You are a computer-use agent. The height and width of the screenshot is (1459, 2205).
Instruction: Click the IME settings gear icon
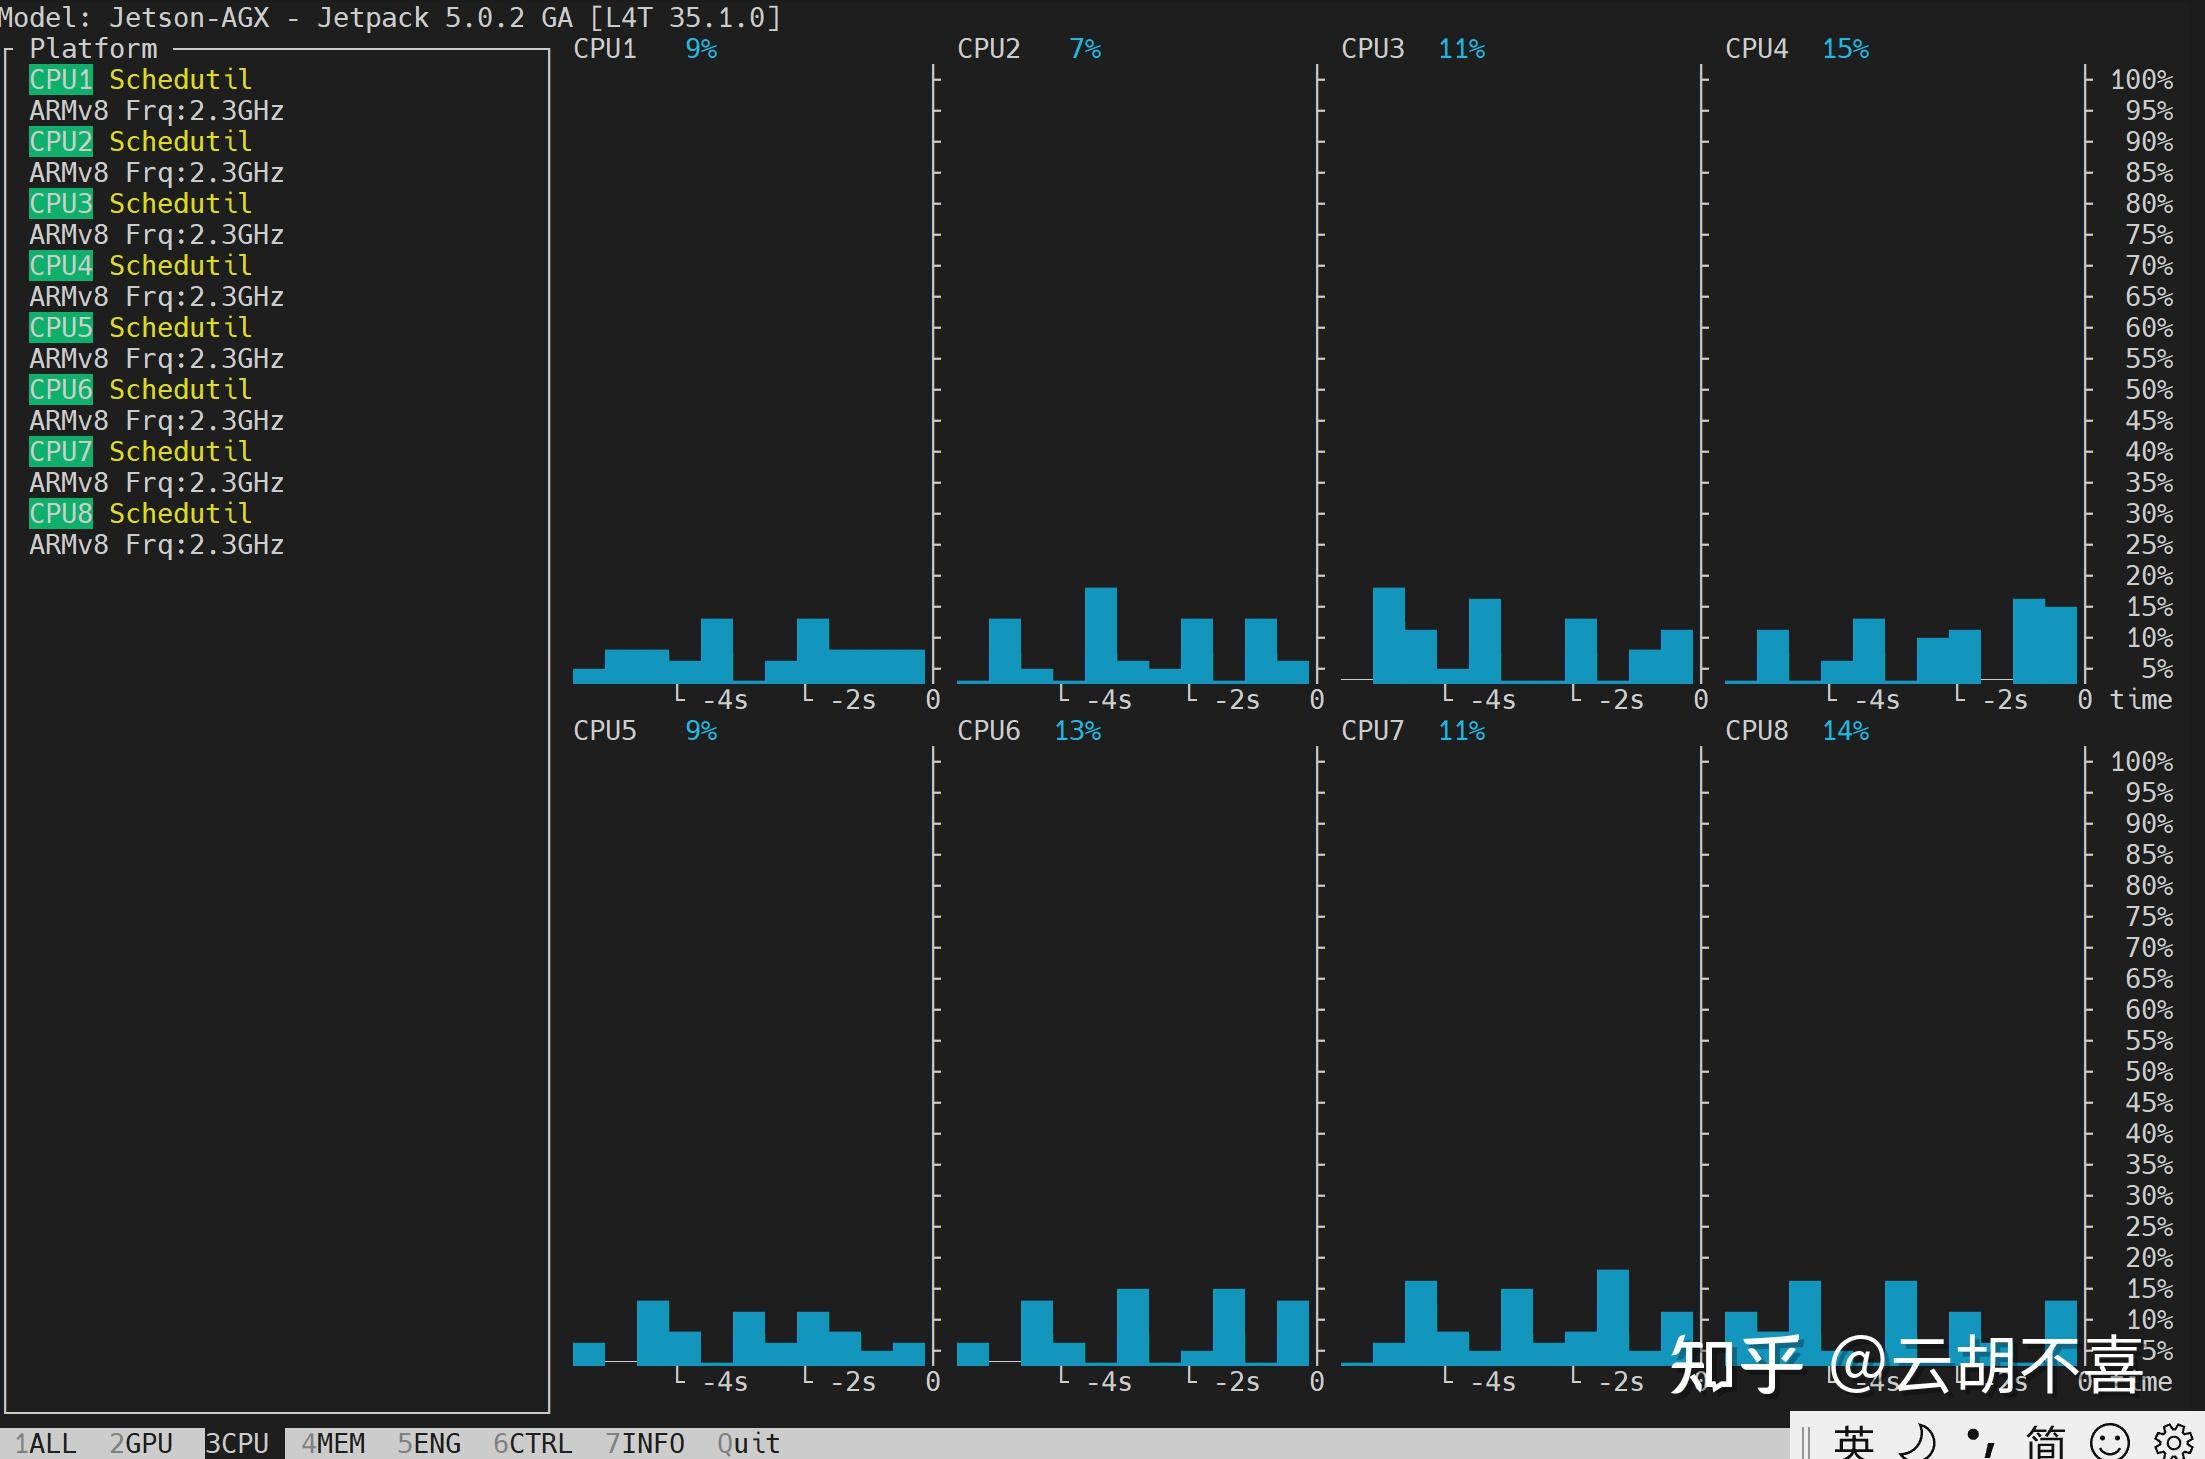[2173, 1441]
